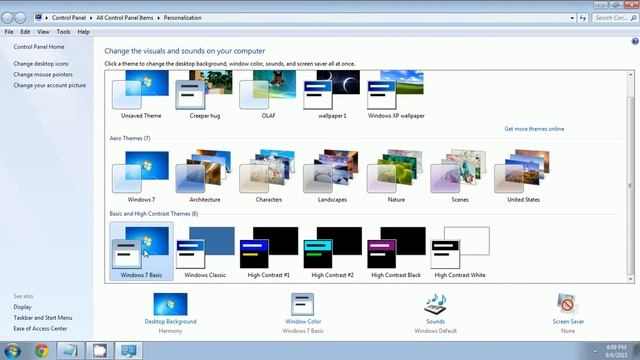The width and height of the screenshot is (640, 360).
Task: Apply the High Contrast Black theme
Action: (x=396, y=251)
